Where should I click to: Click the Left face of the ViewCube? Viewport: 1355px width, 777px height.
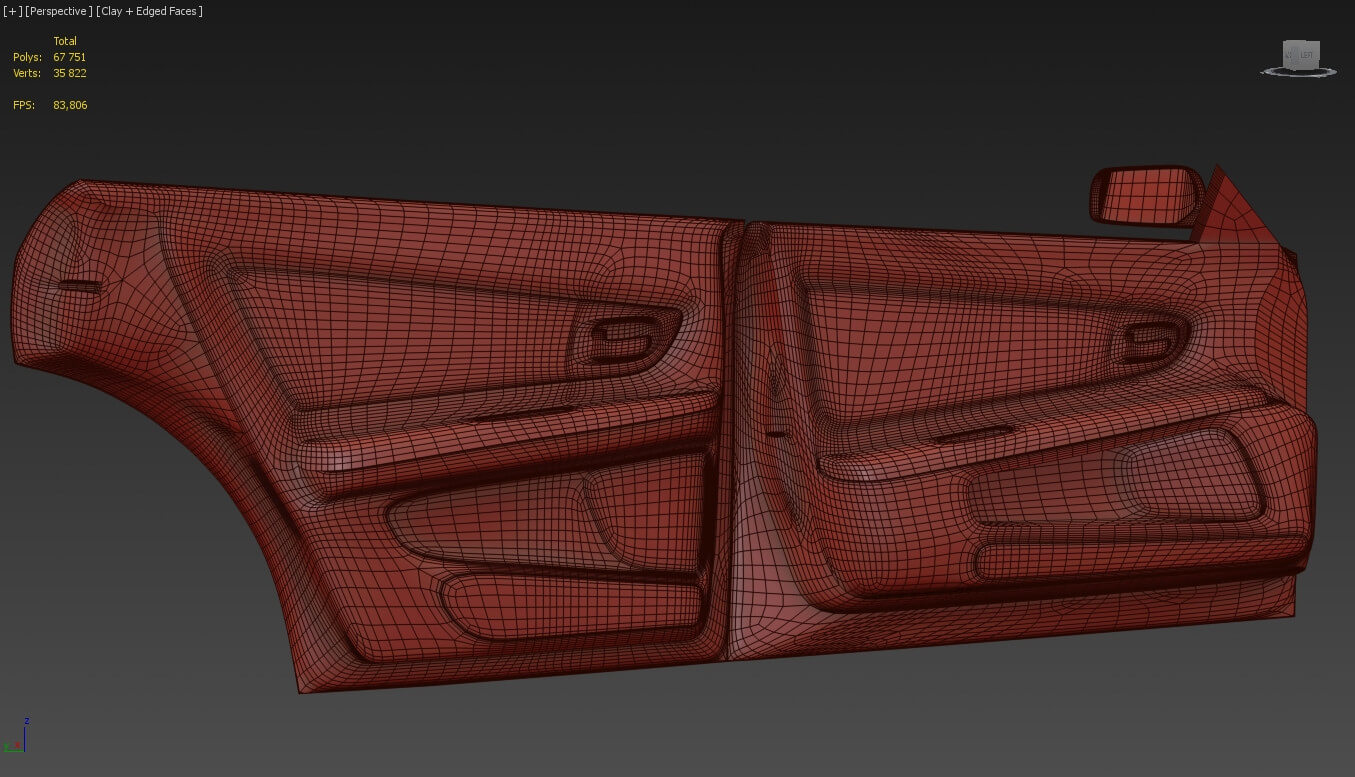[1304, 54]
